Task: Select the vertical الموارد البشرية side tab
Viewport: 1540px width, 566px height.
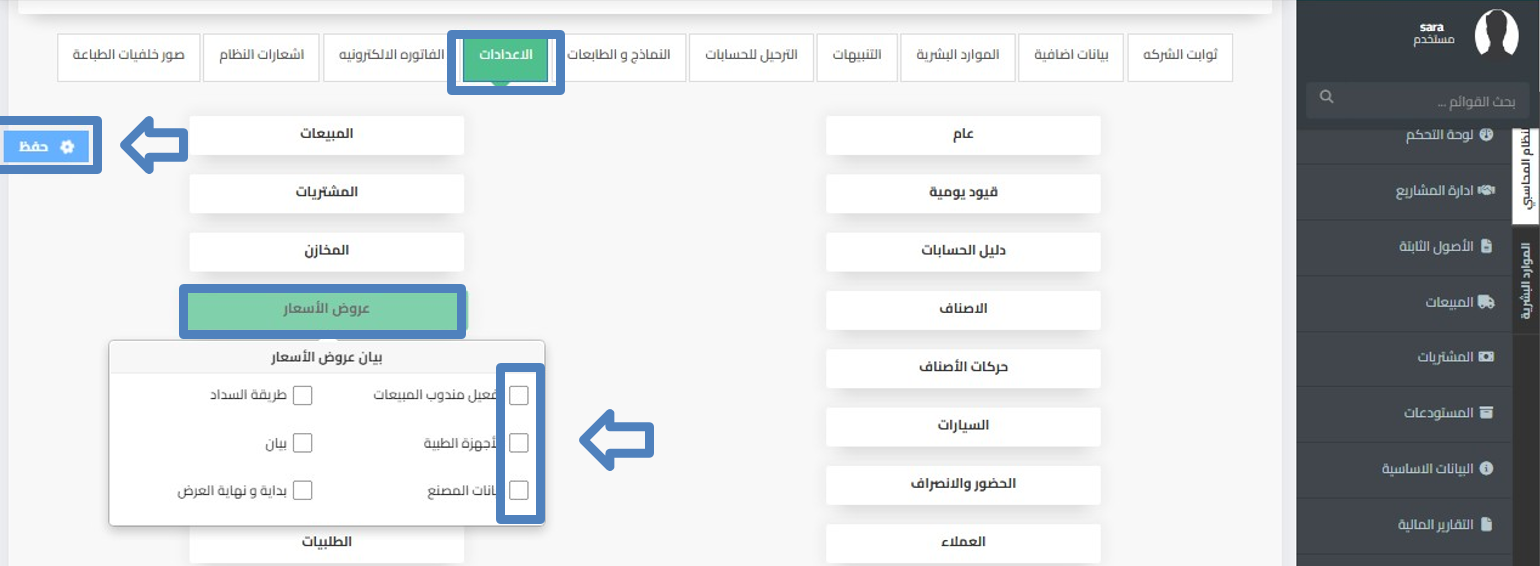Action: coord(1526,272)
